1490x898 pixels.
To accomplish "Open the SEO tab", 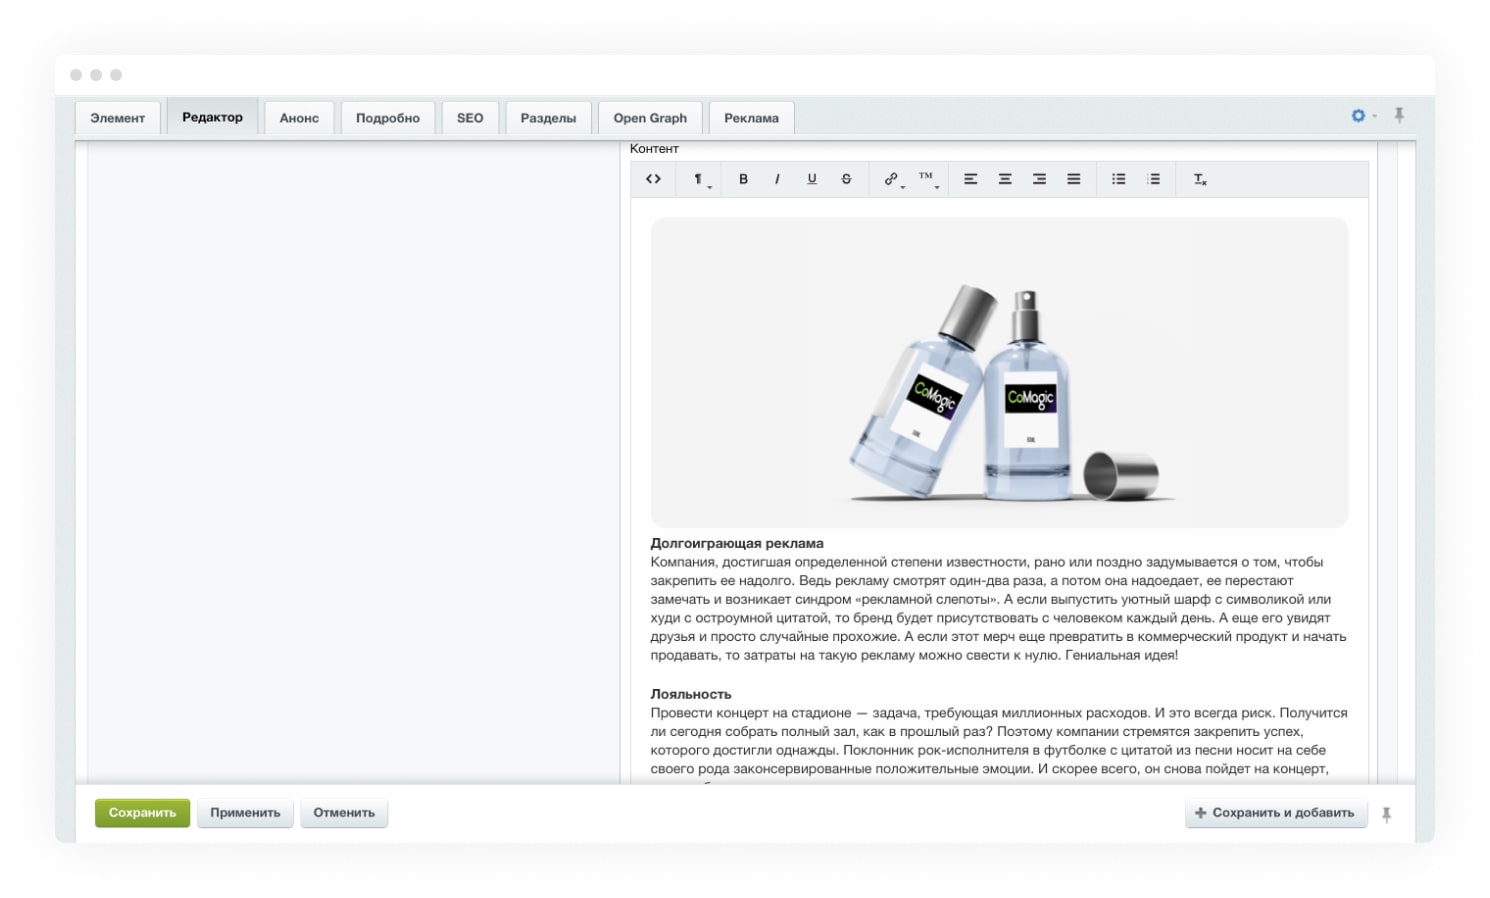I will [470, 118].
